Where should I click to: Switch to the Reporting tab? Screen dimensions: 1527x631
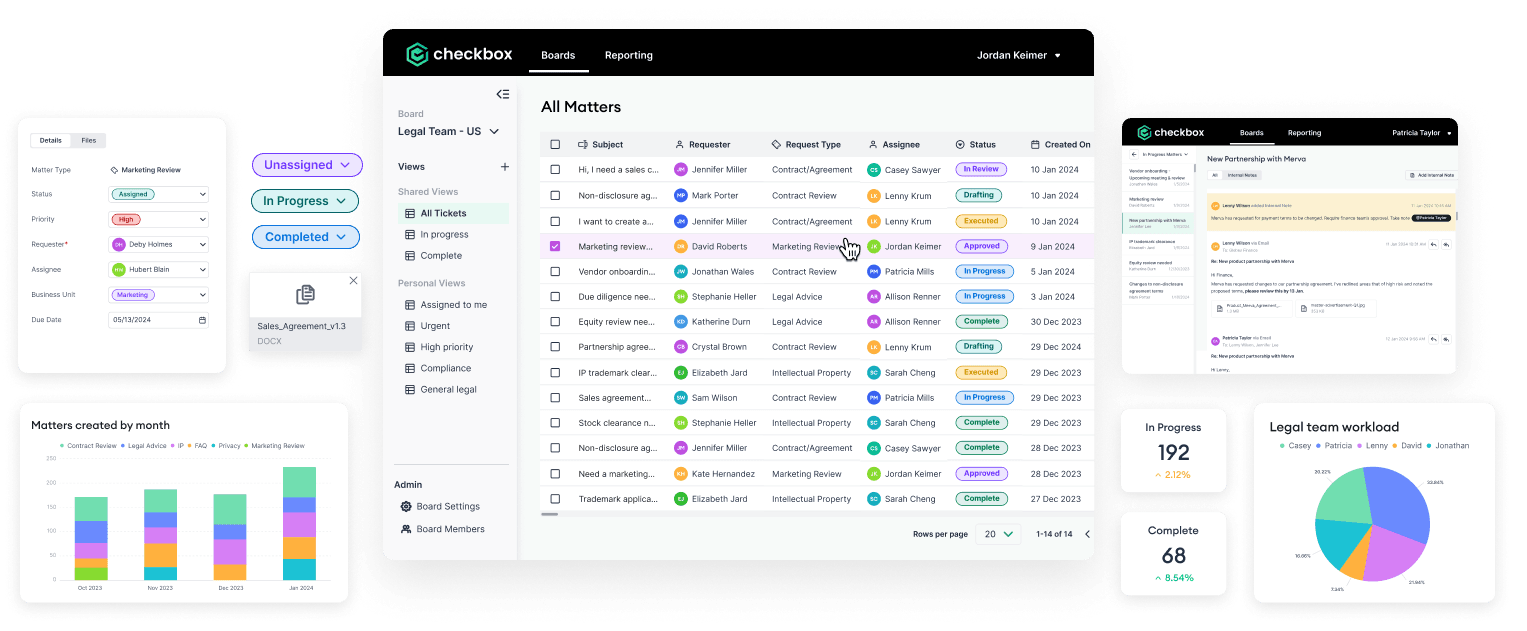[628, 56]
